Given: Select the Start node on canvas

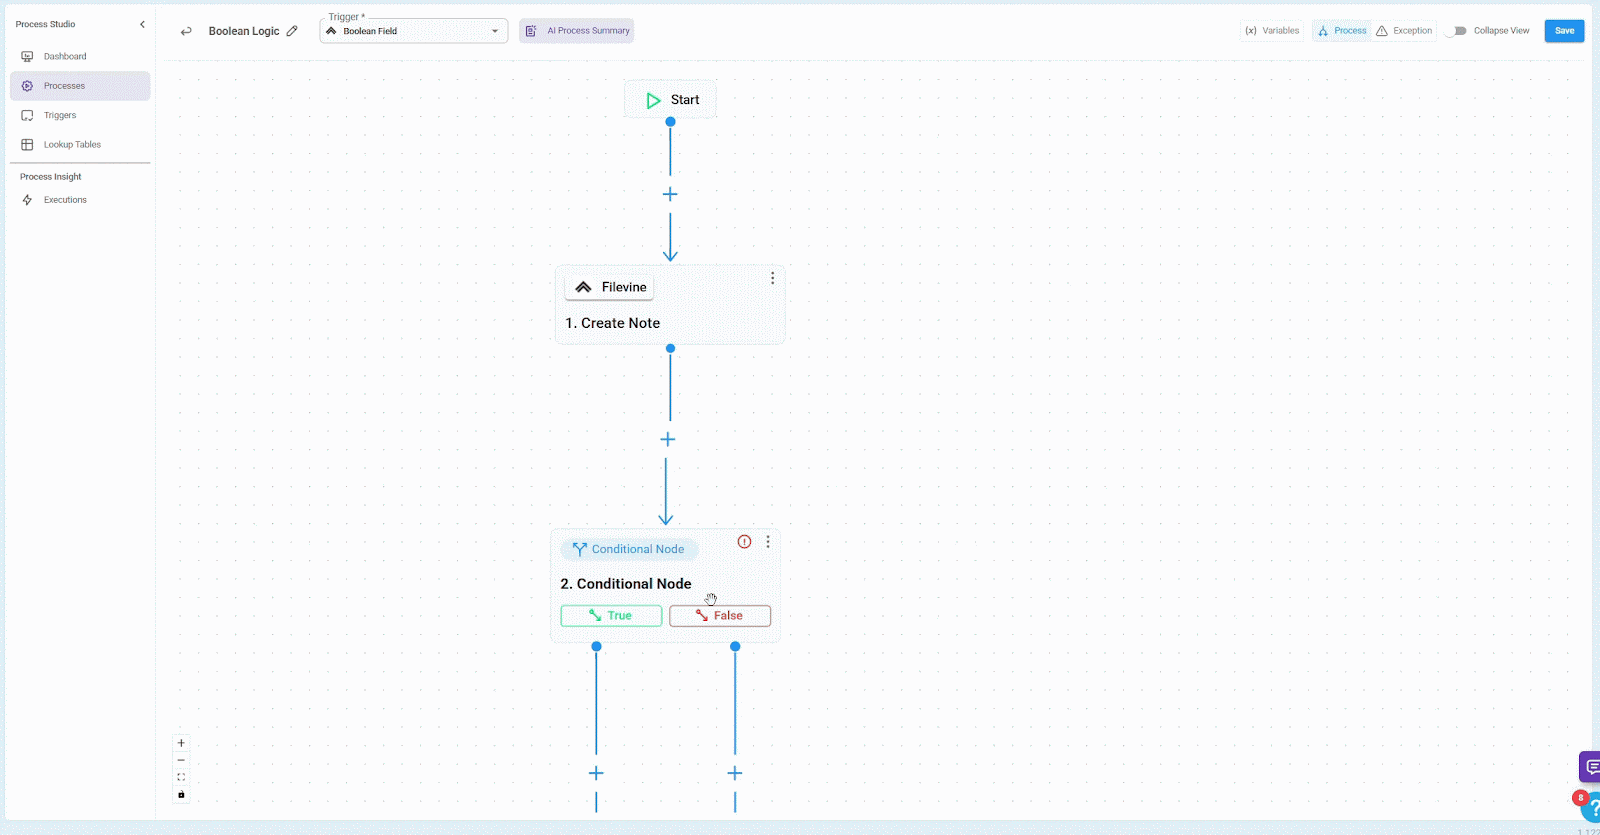Looking at the screenshot, I should coord(671,100).
